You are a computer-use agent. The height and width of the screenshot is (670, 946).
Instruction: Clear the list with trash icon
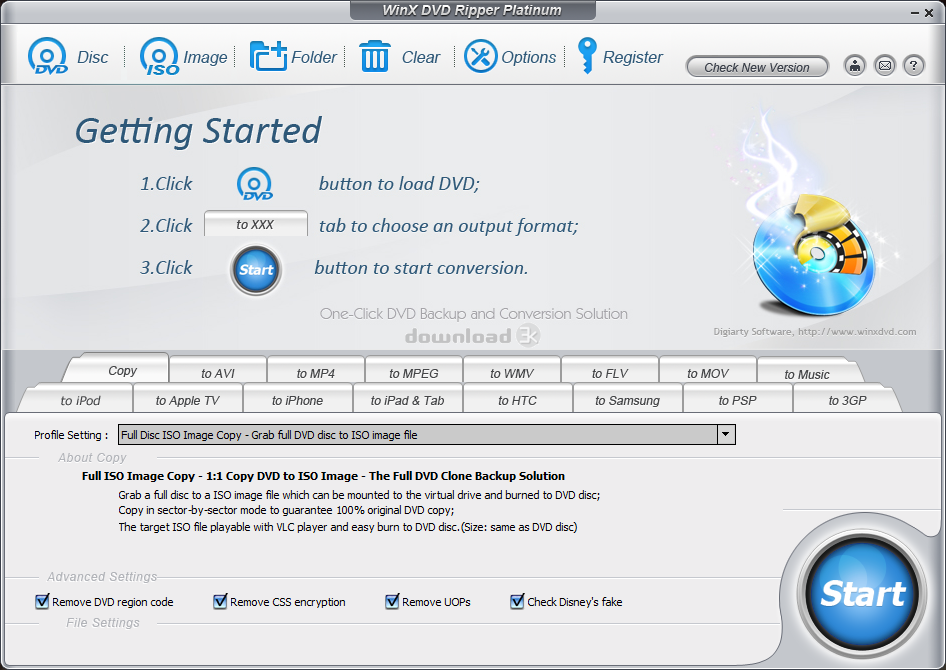(375, 57)
